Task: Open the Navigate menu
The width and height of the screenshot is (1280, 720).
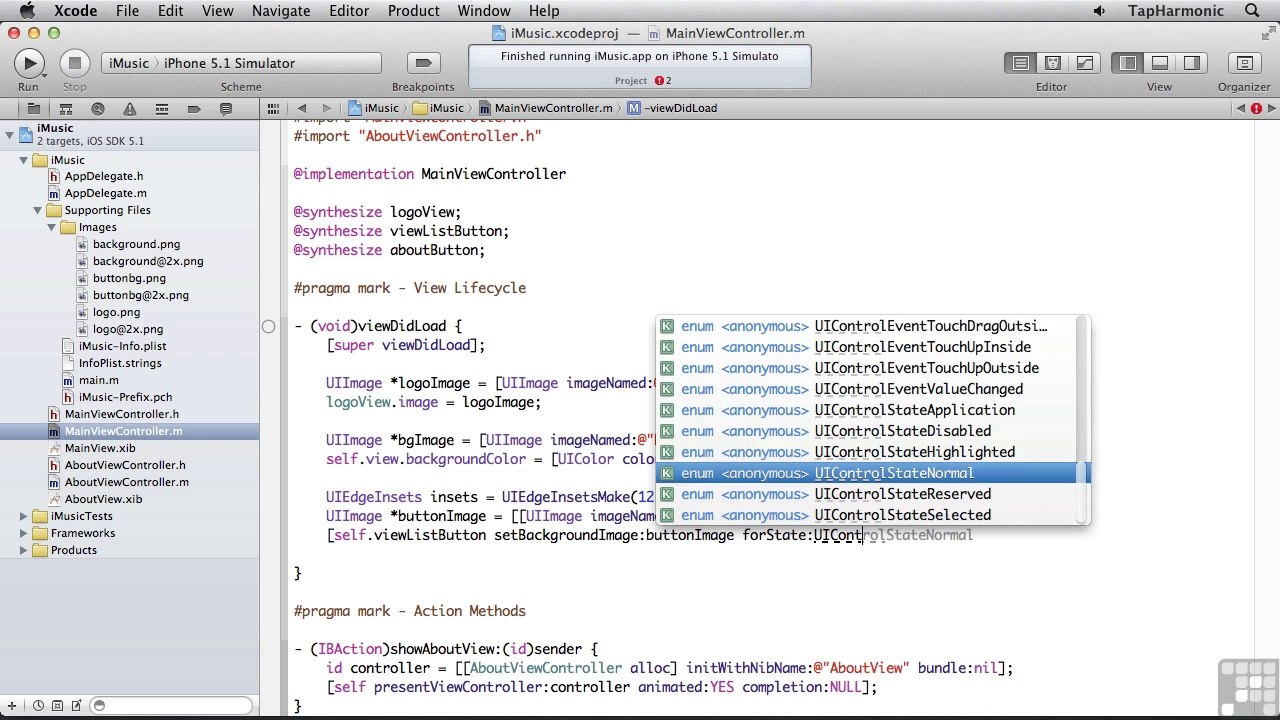Action: click(x=281, y=11)
